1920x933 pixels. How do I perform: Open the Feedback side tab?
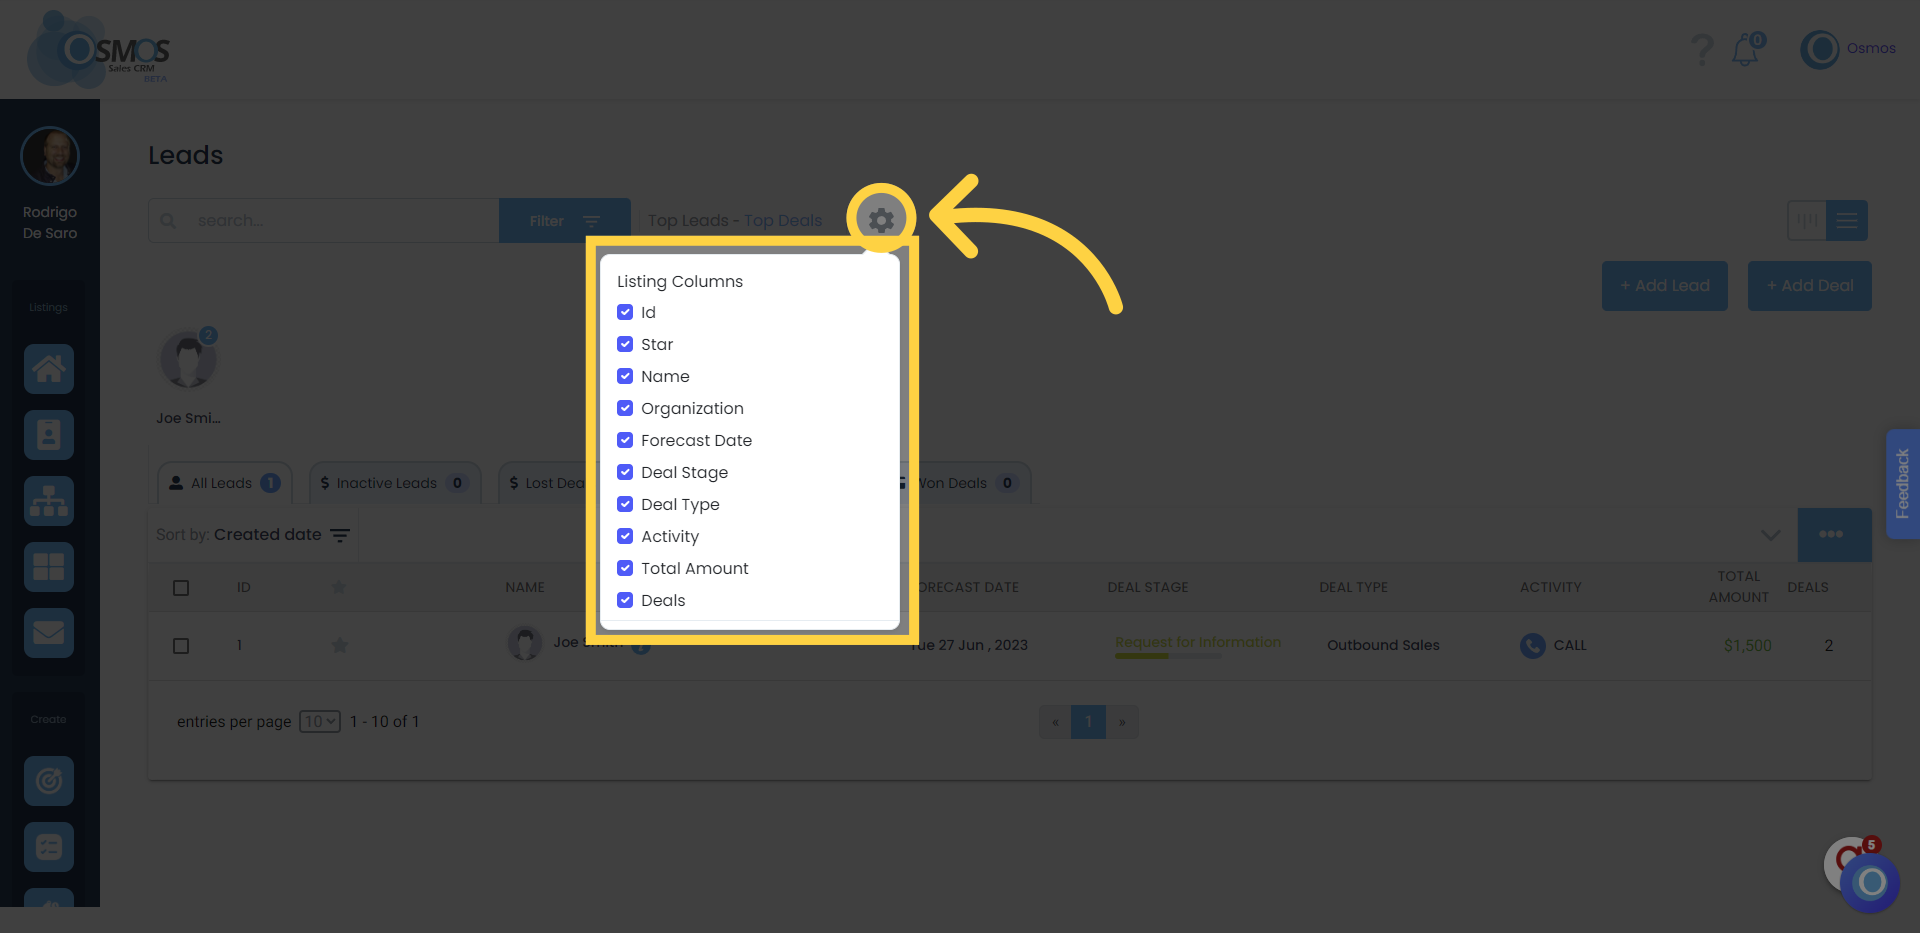(x=1902, y=484)
